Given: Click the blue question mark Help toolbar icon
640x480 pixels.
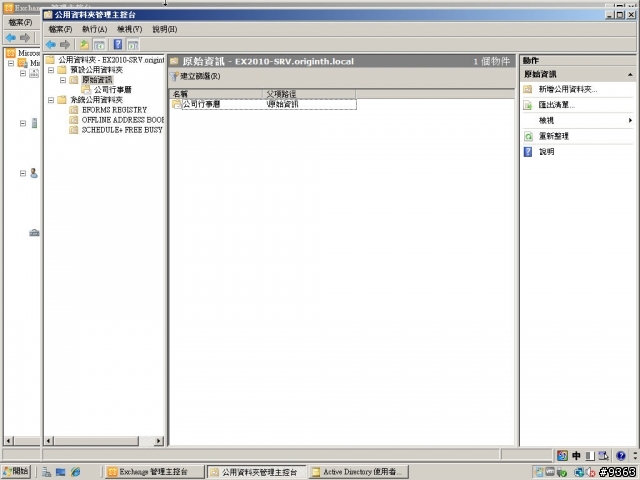Looking at the screenshot, I should (x=118, y=44).
